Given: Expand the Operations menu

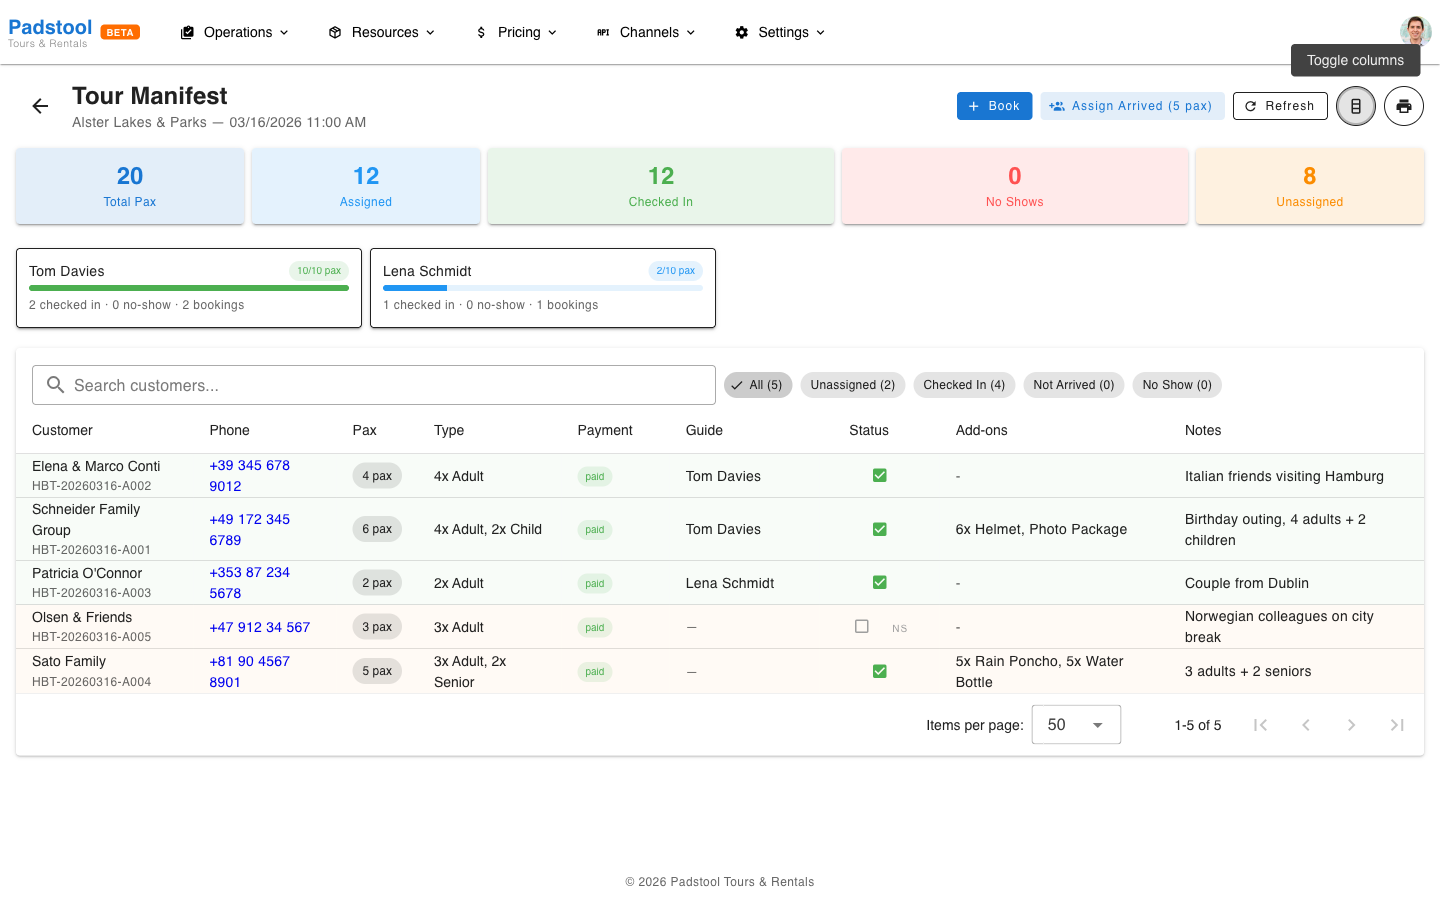Looking at the screenshot, I should point(235,32).
